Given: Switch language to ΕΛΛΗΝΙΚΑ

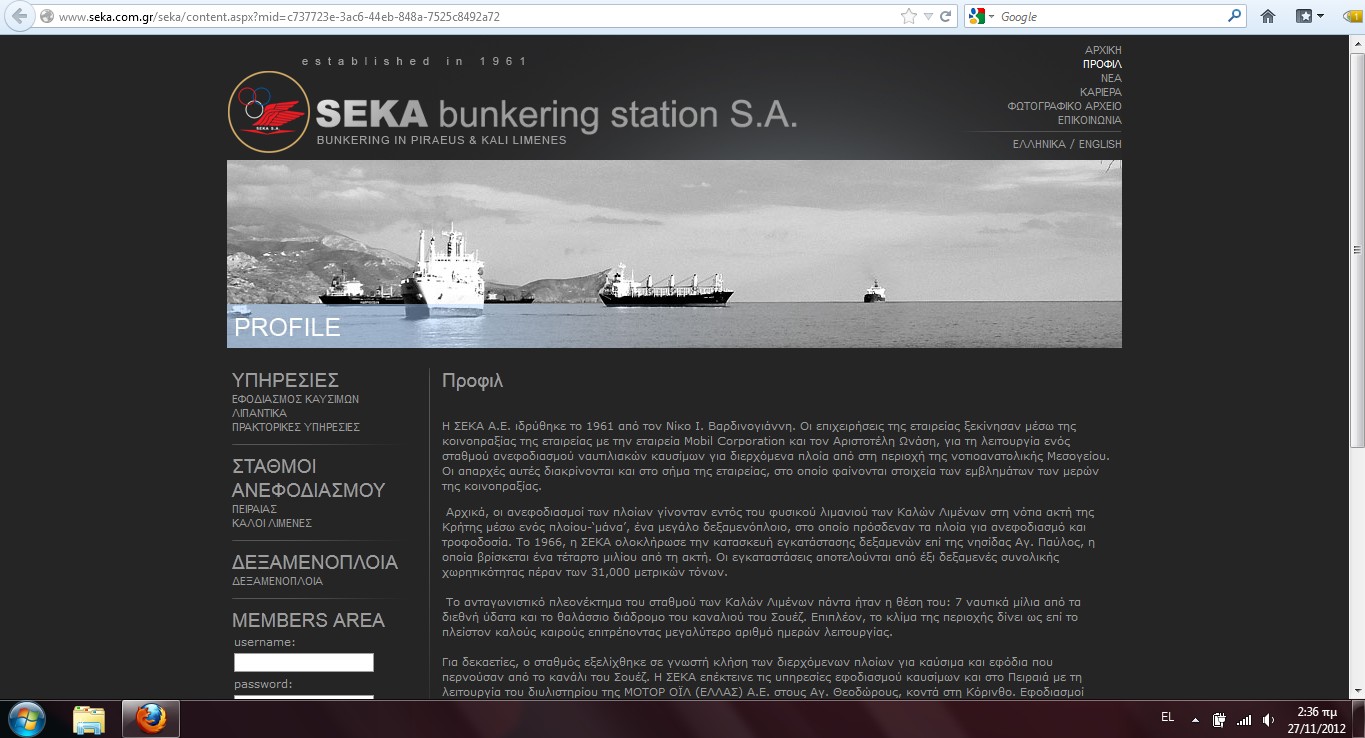Looking at the screenshot, I should coord(1039,144).
